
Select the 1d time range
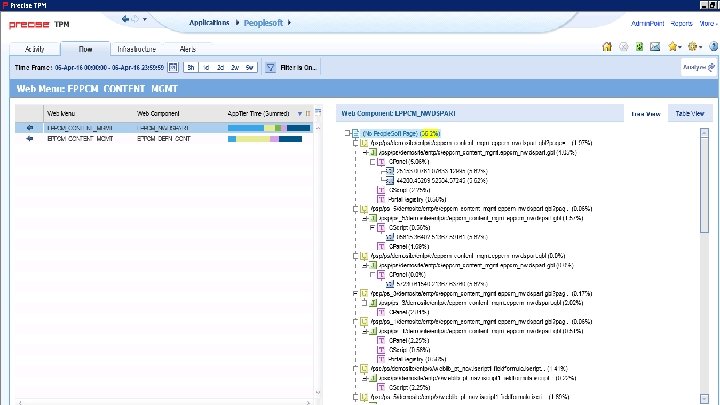[x=206, y=68]
